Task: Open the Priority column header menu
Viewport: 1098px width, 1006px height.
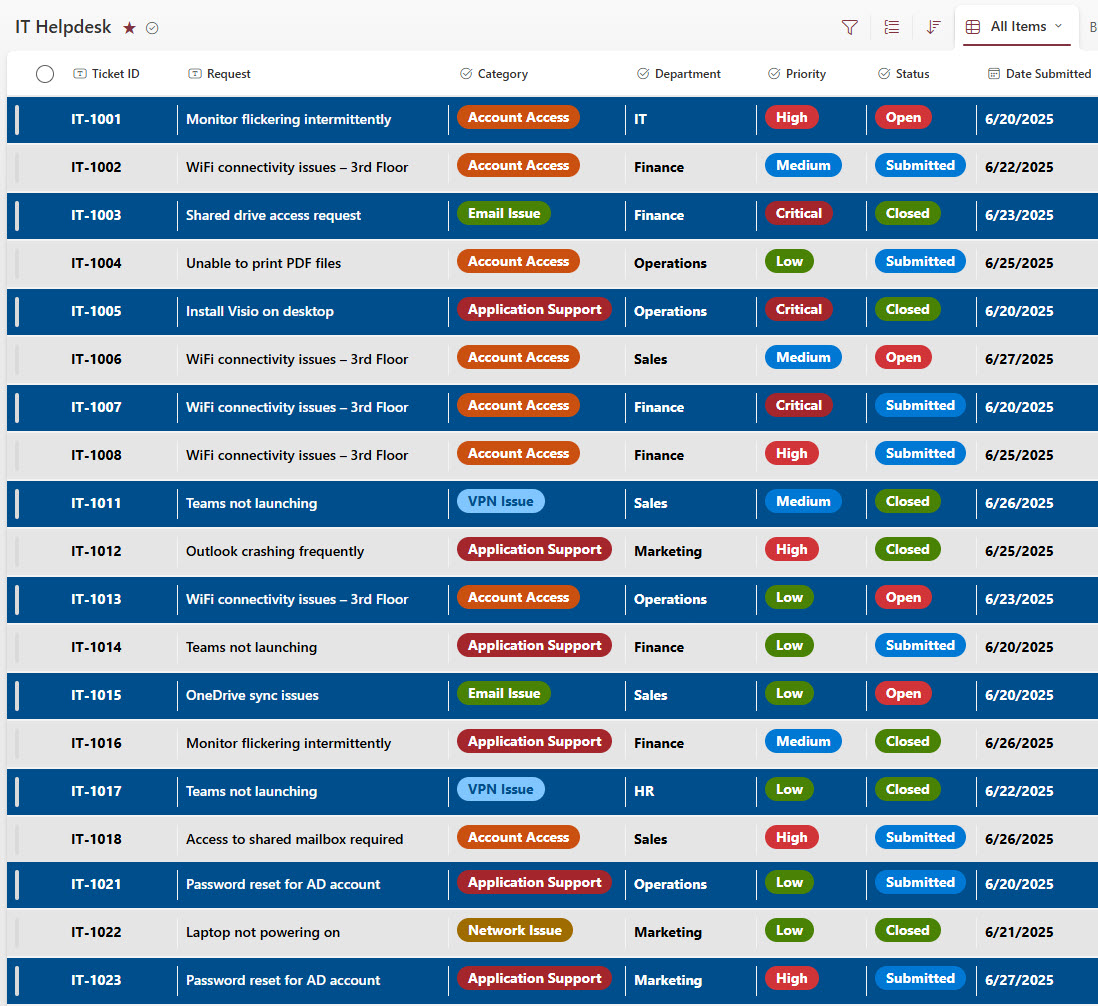Action: click(805, 74)
